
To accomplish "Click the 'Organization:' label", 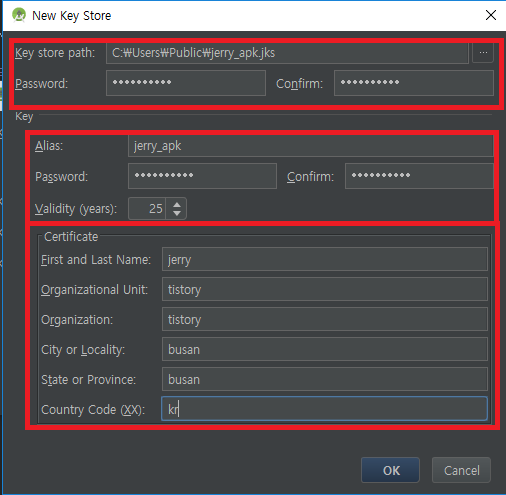I will (77, 320).
